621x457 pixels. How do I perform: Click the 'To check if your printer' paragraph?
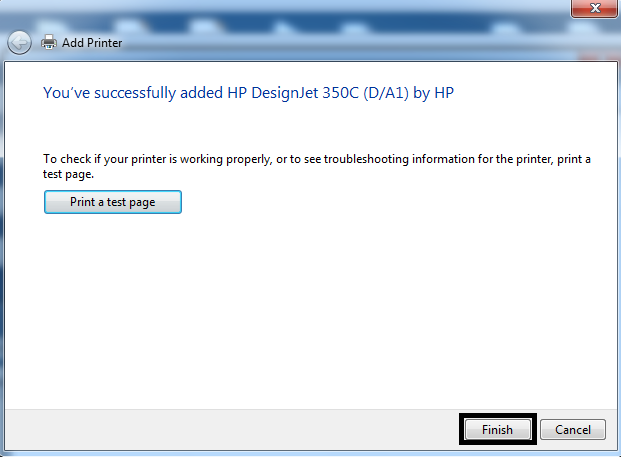[317, 166]
